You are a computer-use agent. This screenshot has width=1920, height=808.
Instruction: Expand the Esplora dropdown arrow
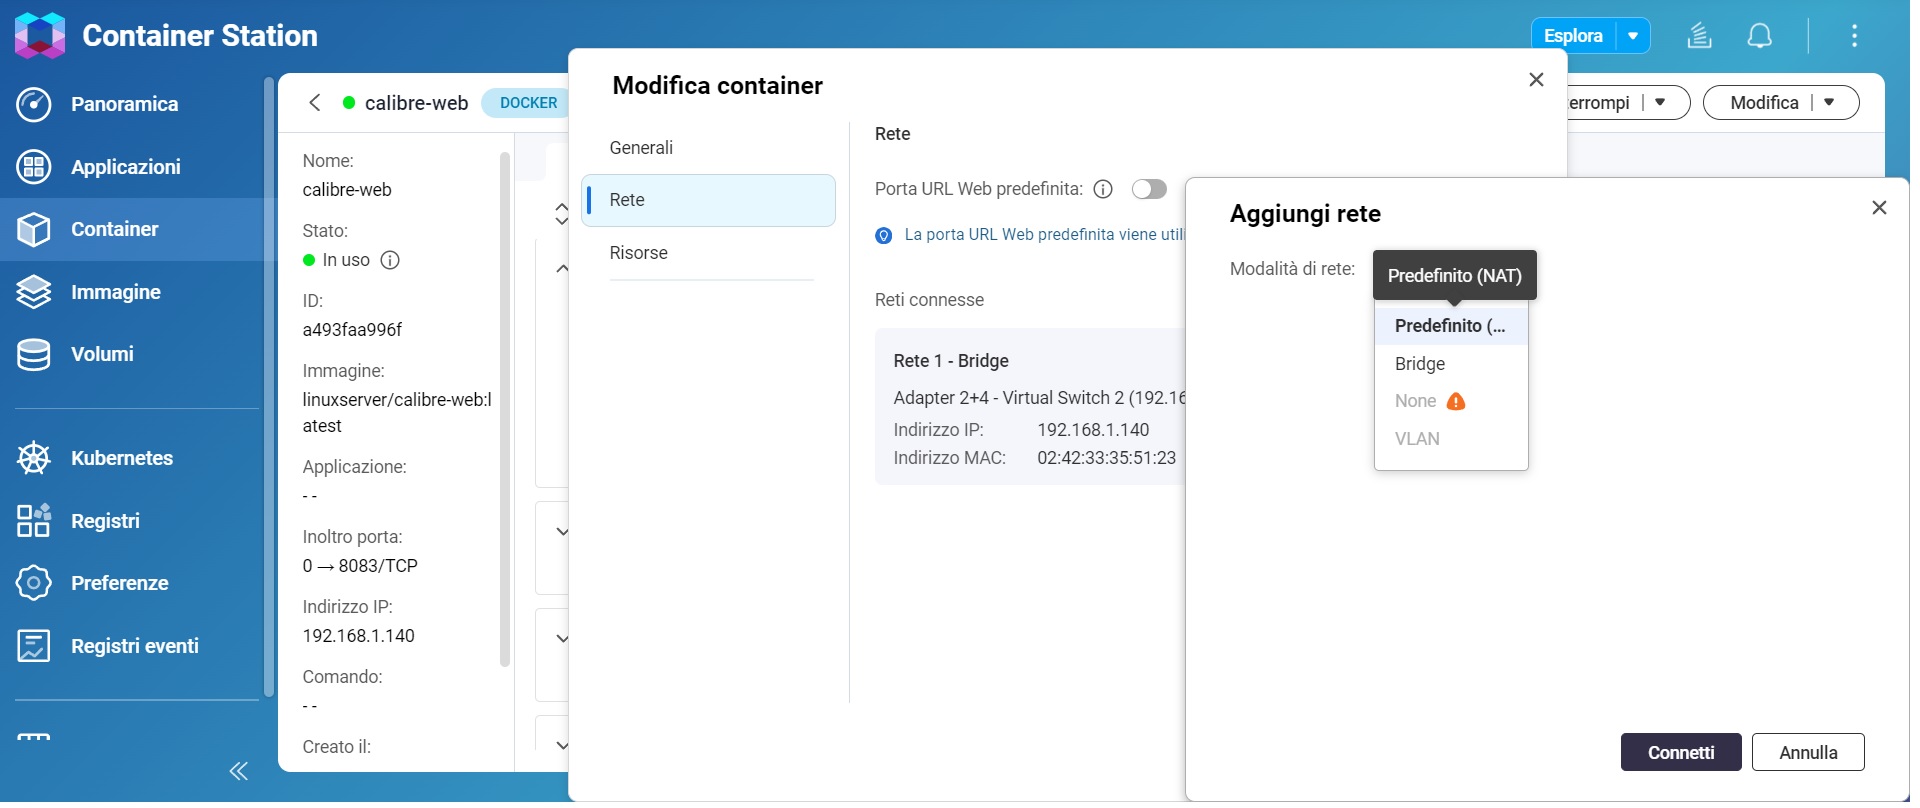coord(1633,36)
